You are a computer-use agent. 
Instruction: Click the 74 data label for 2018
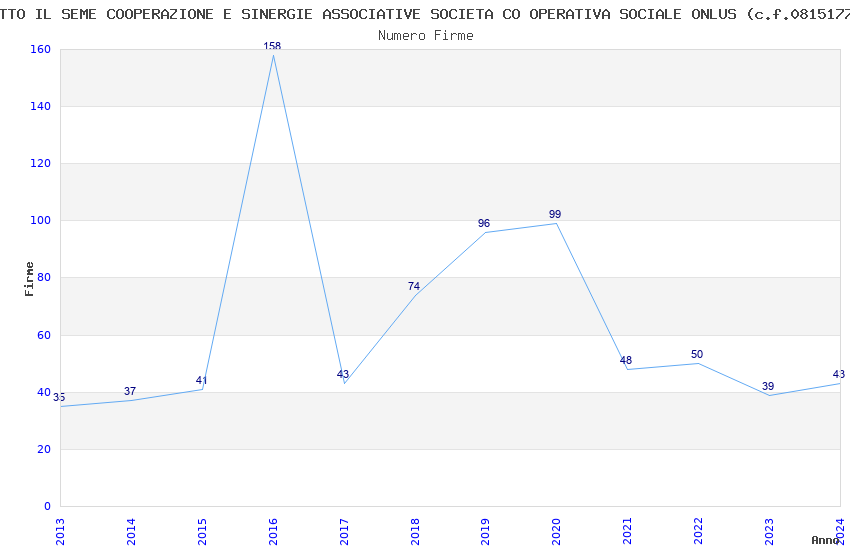pyautogui.click(x=414, y=286)
